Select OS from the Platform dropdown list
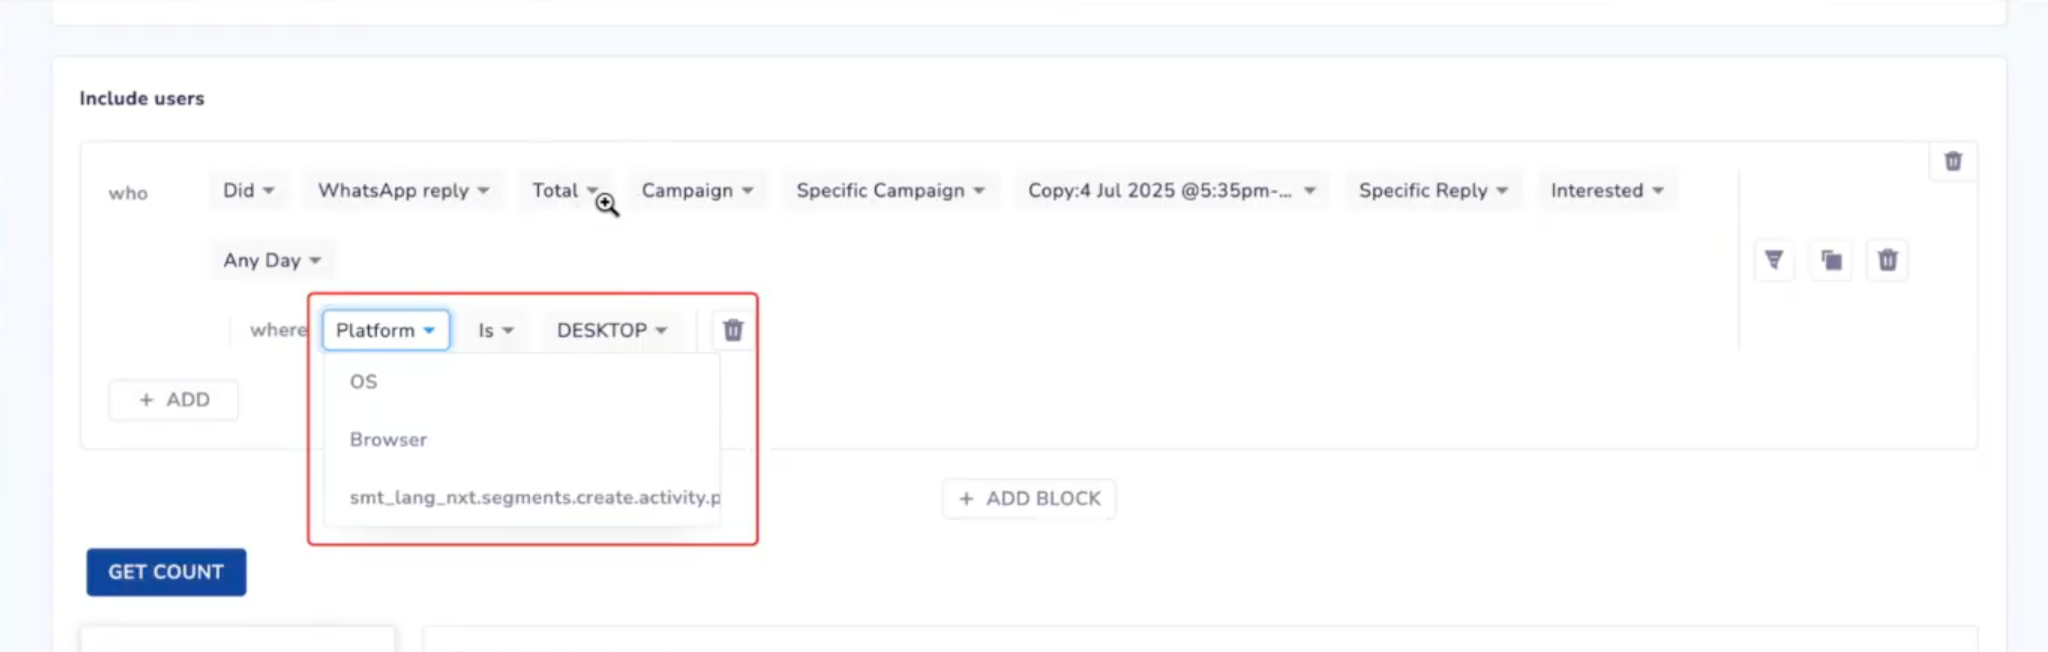The width and height of the screenshot is (2048, 652). coord(362,381)
